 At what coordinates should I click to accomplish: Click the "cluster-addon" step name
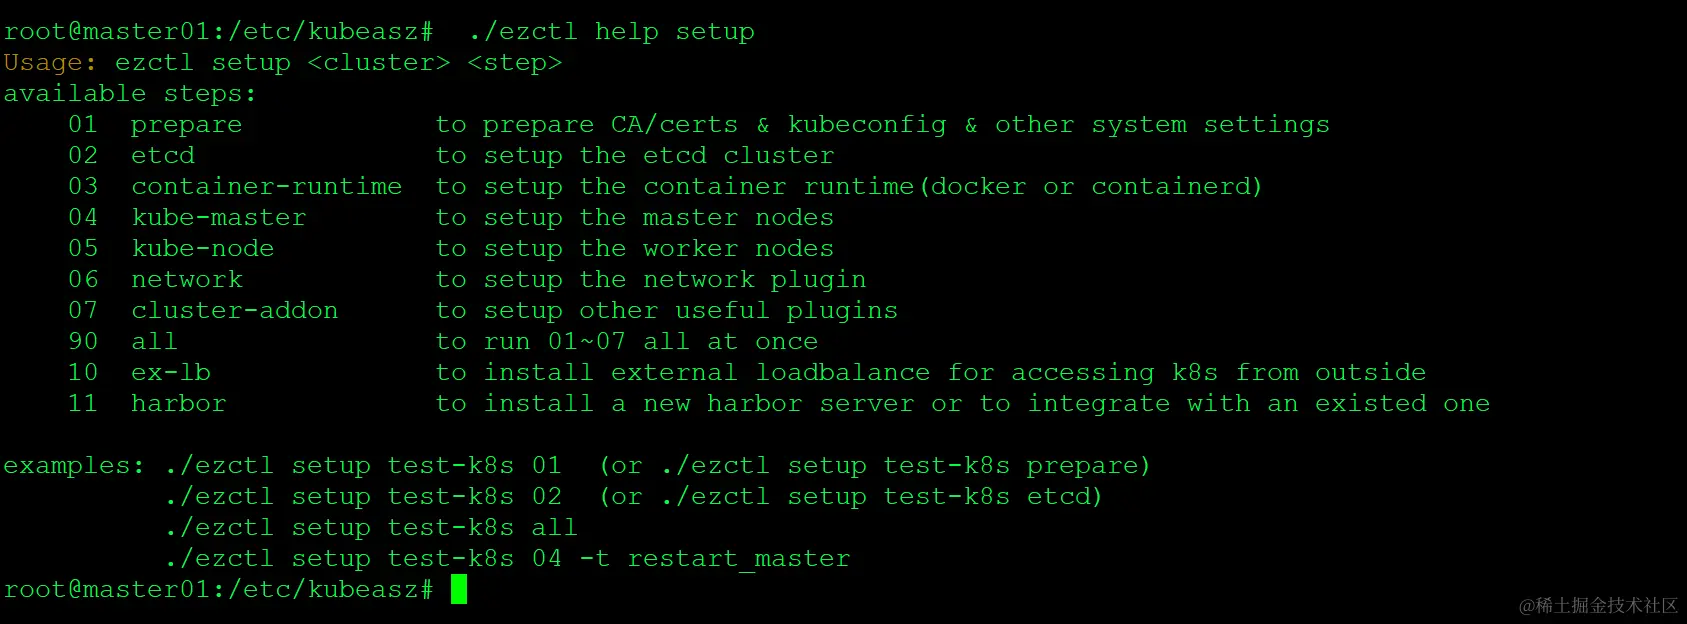coord(234,311)
